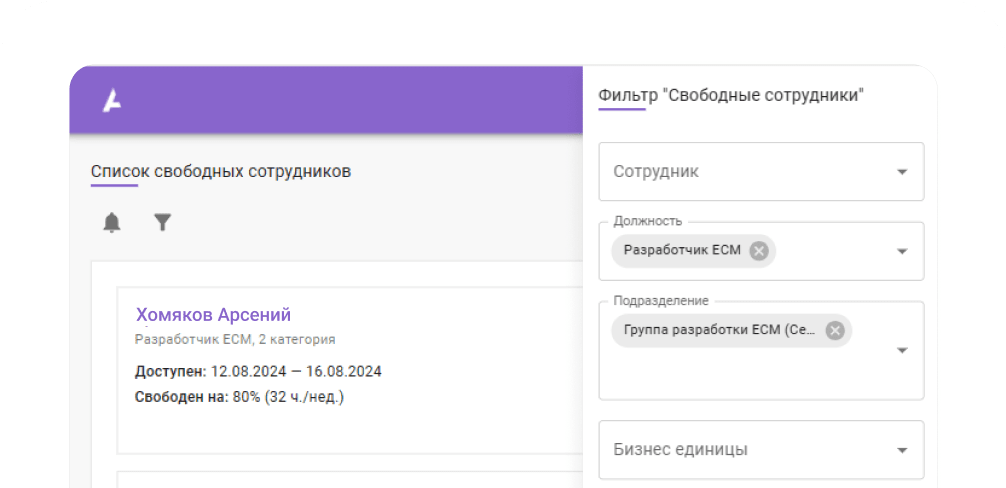Screen dimensions: 1006x488
Task: Click the Фильтр "Свободные сотрудники" panel title
Action: [x=731, y=96]
